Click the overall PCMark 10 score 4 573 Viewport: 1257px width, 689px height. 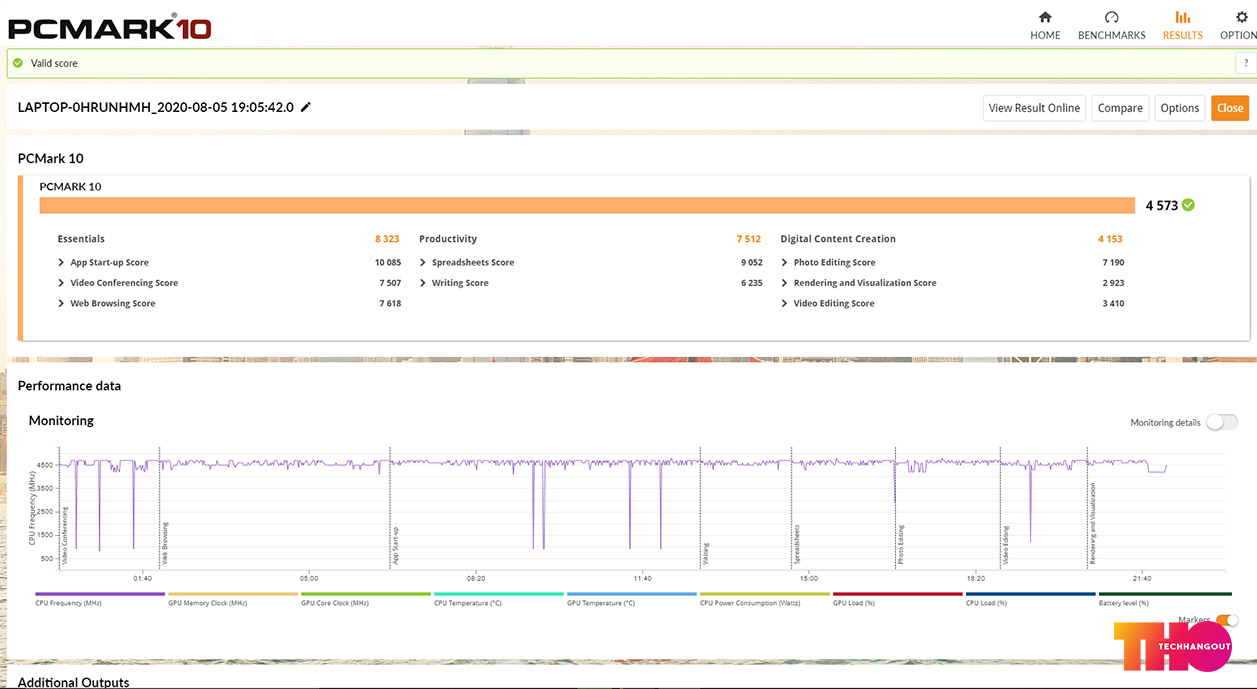1161,205
